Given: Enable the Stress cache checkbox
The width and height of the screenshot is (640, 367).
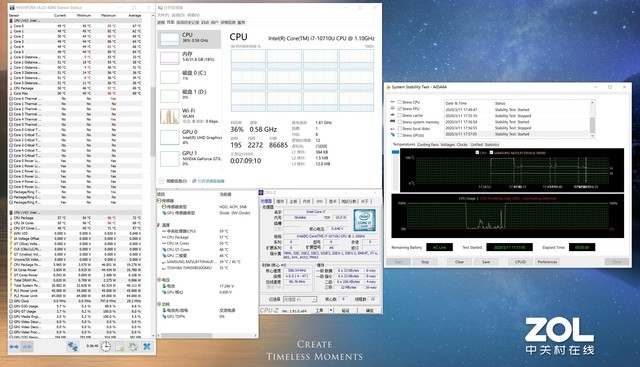Looking at the screenshot, I should pyautogui.click(x=400, y=115).
